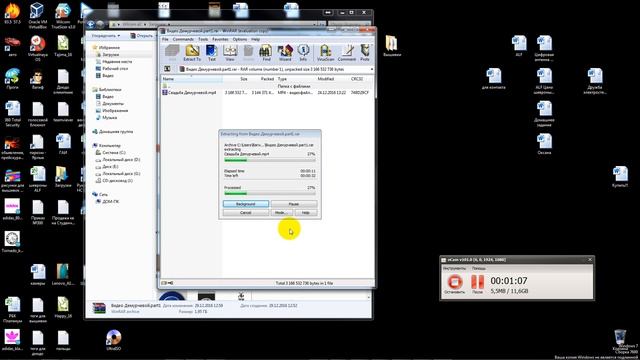This screenshot has height=360, width=640.
Task: Click the Processed total progress bar
Action: [269, 193]
